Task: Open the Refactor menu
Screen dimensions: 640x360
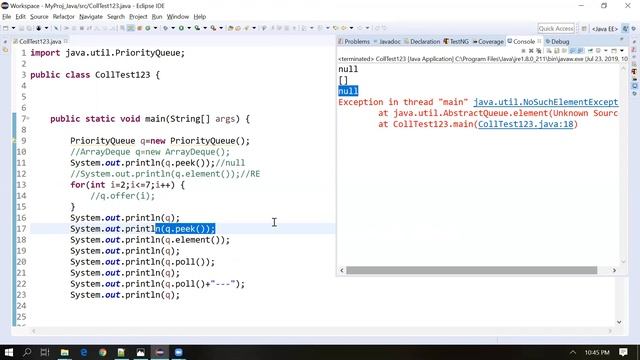Action: [x=64, y=17]
